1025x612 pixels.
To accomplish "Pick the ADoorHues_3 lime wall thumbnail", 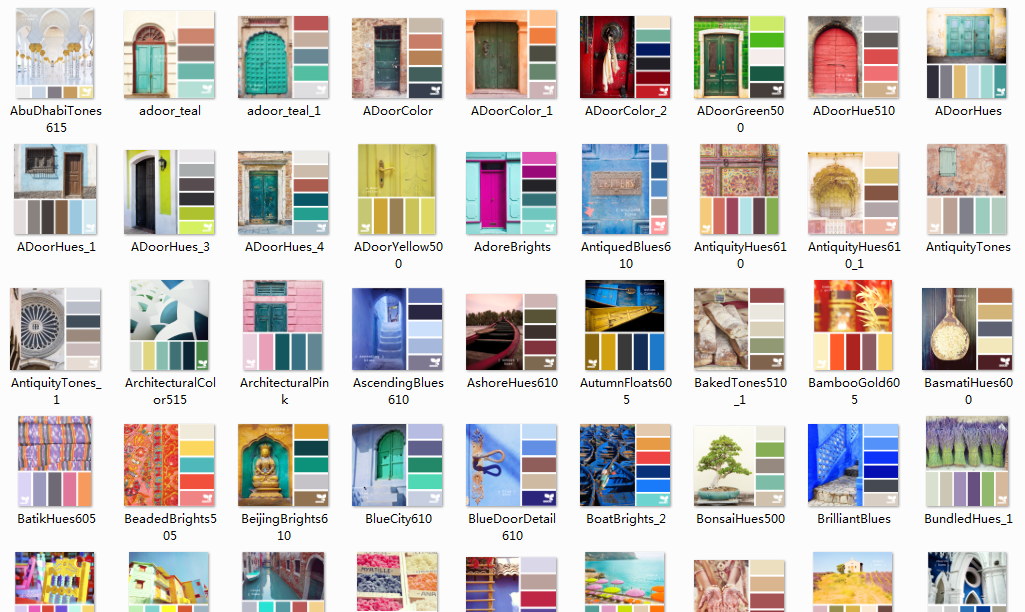I will (x=169, y=192).
